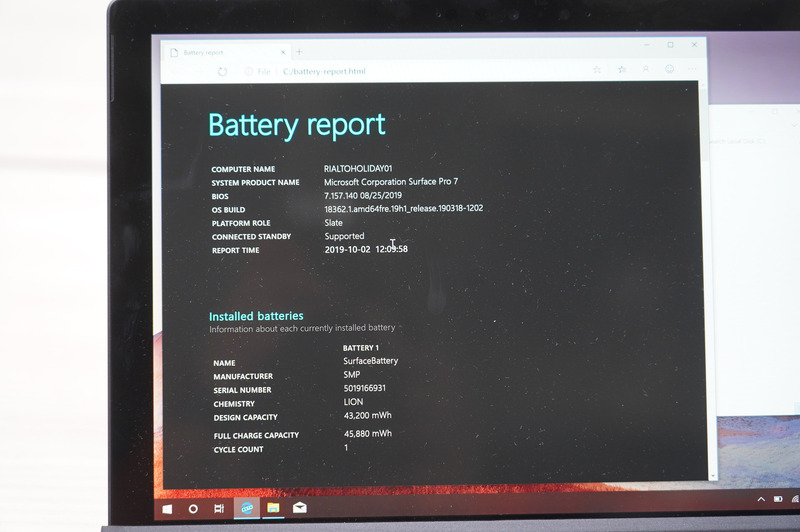Open the Mail app on the taskbar
Image resolution: width=800 pixels, height=532 pixels.
pos(299,507)
